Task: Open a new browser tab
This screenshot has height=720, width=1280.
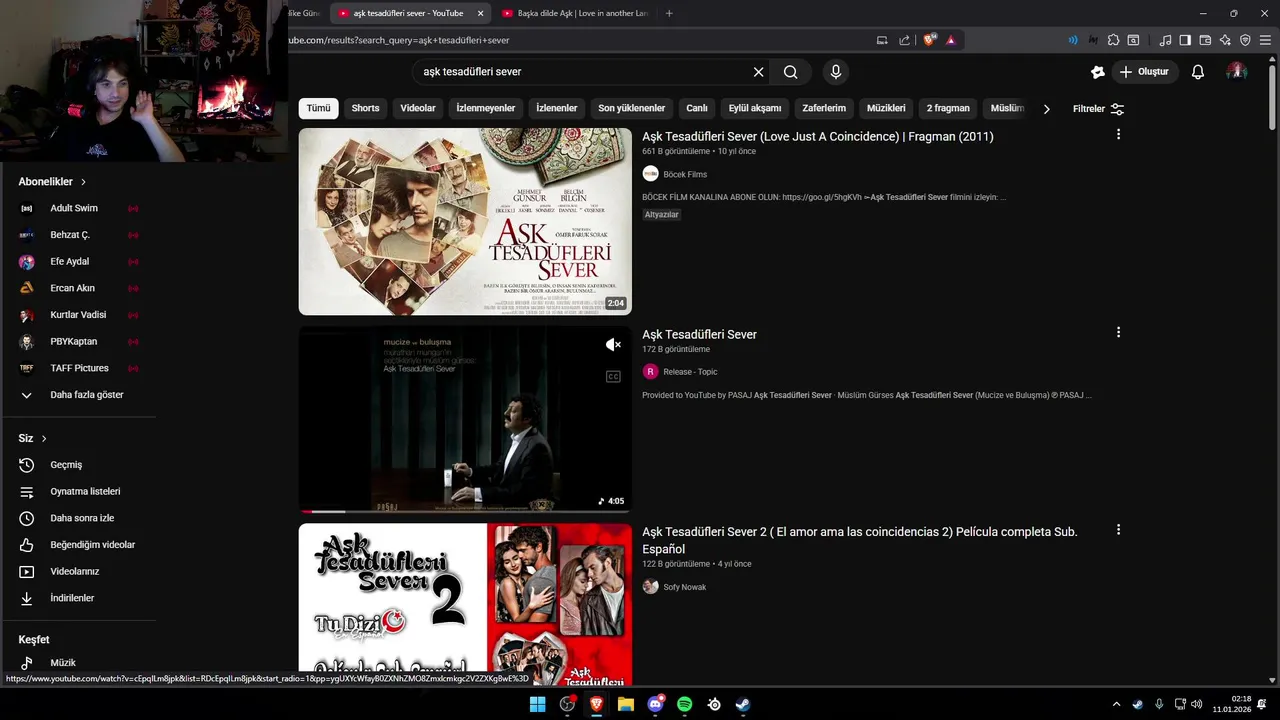Action: [669, 13]
